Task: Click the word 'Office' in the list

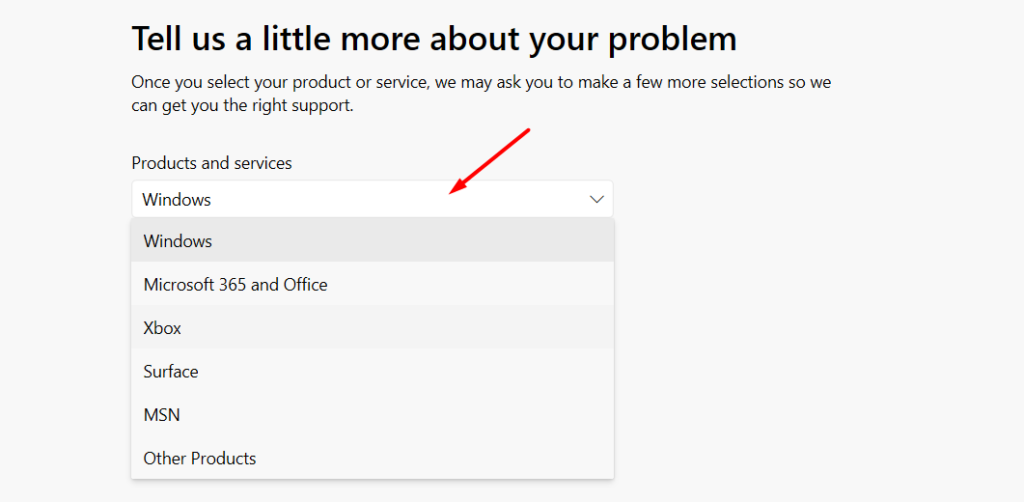Action: (x=305, y=285)
